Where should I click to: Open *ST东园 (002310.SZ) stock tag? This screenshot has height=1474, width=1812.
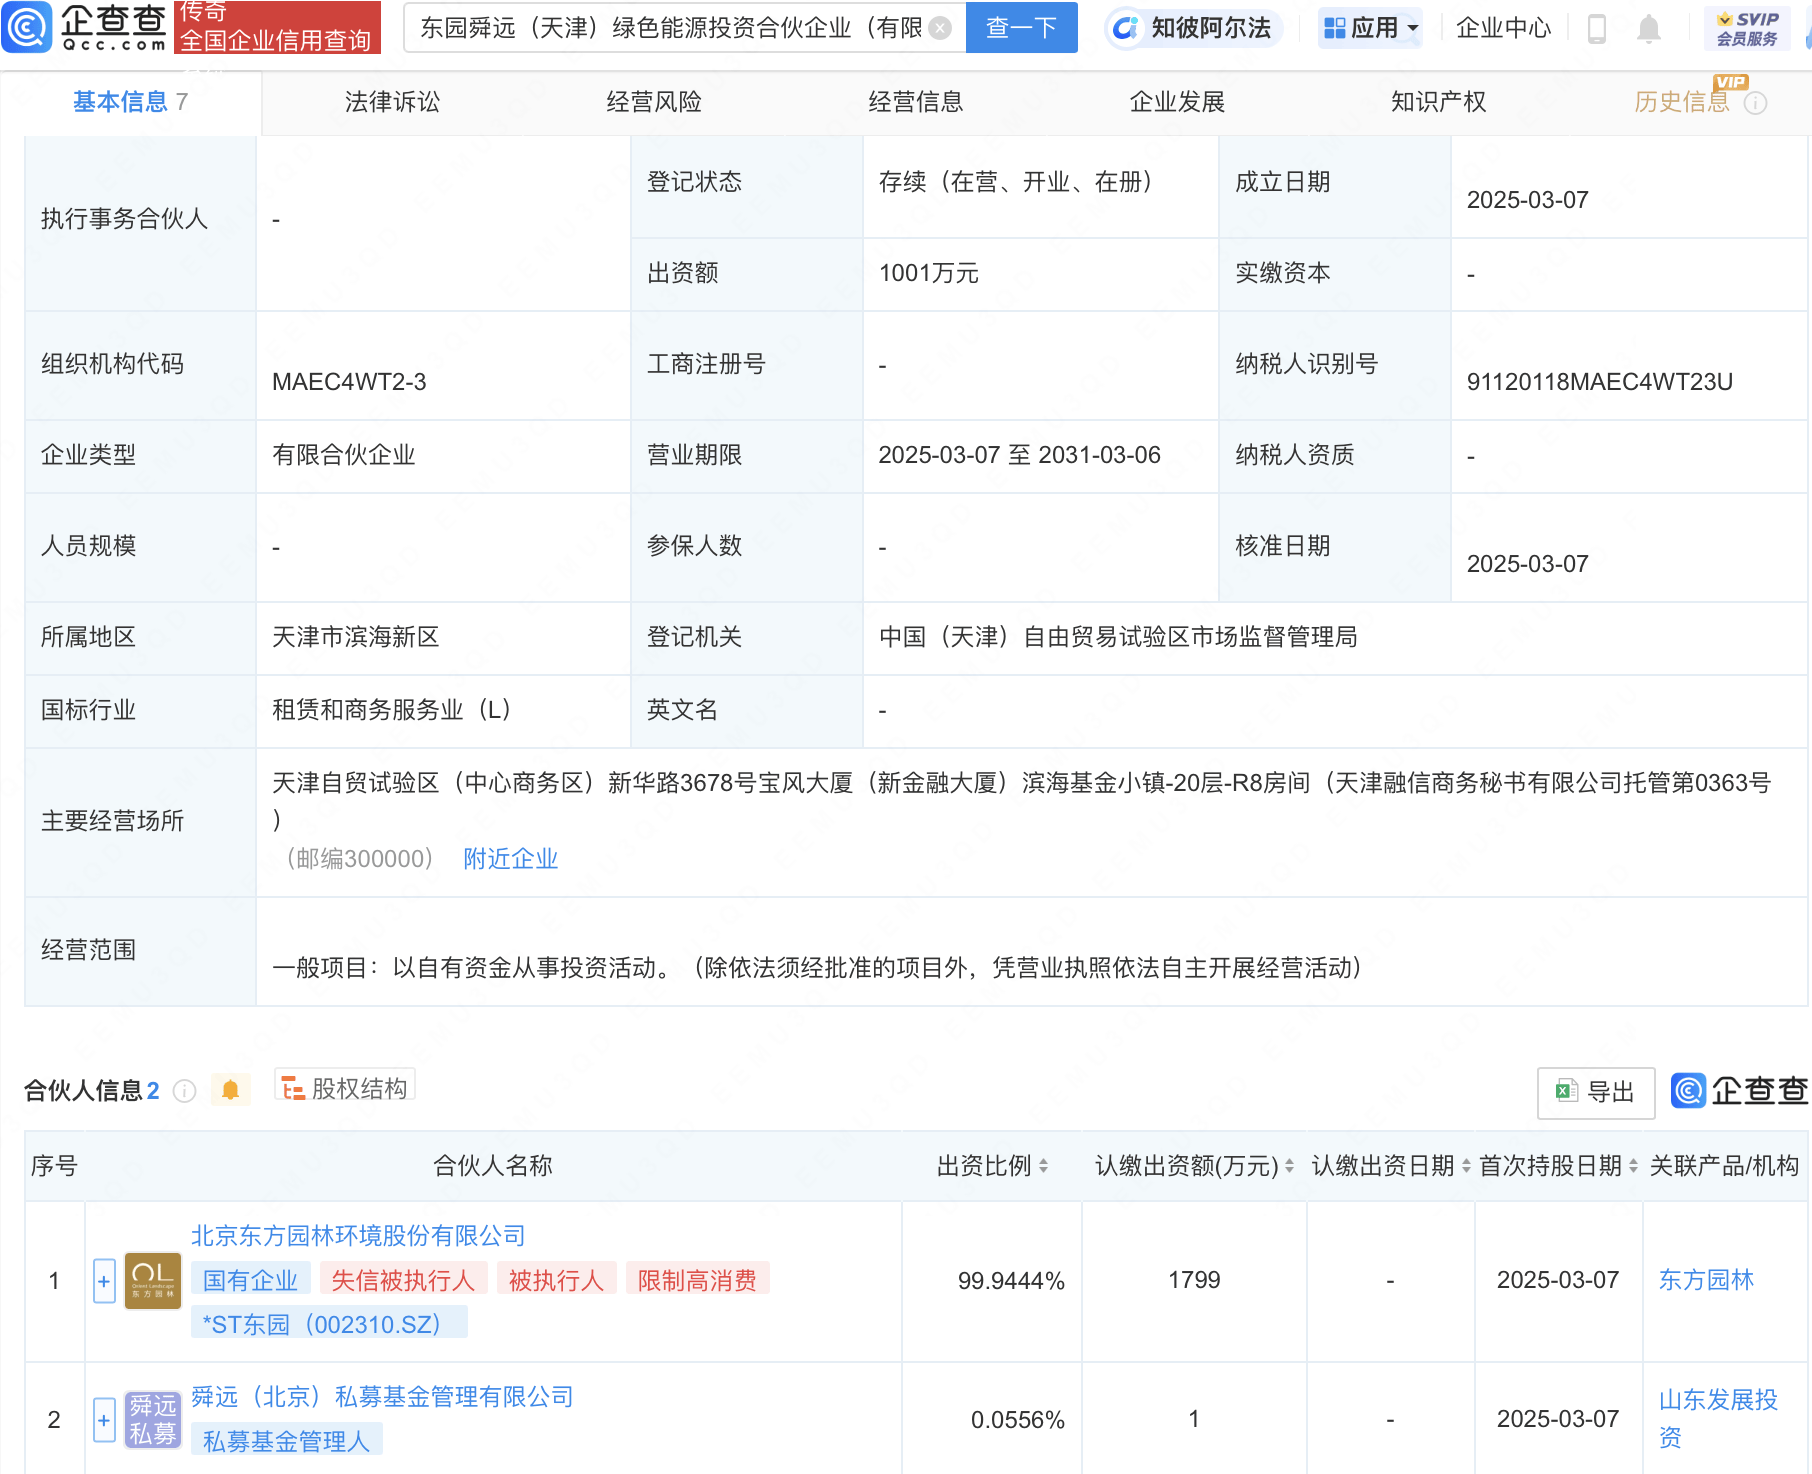(x=329, y=1324)
